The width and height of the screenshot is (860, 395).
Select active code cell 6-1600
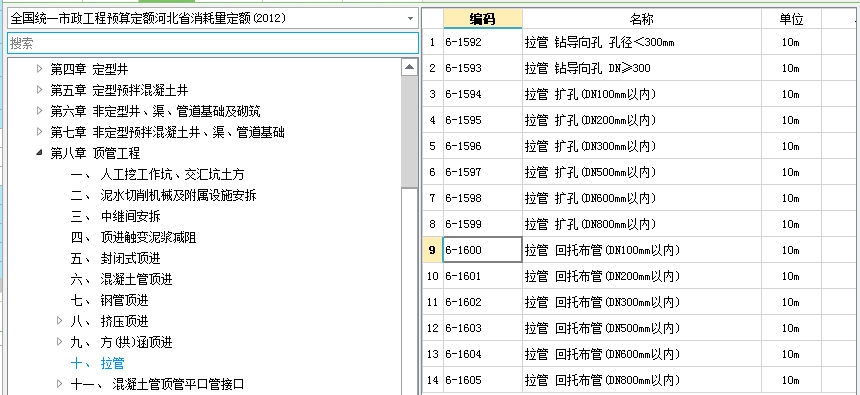coord(483,250)
